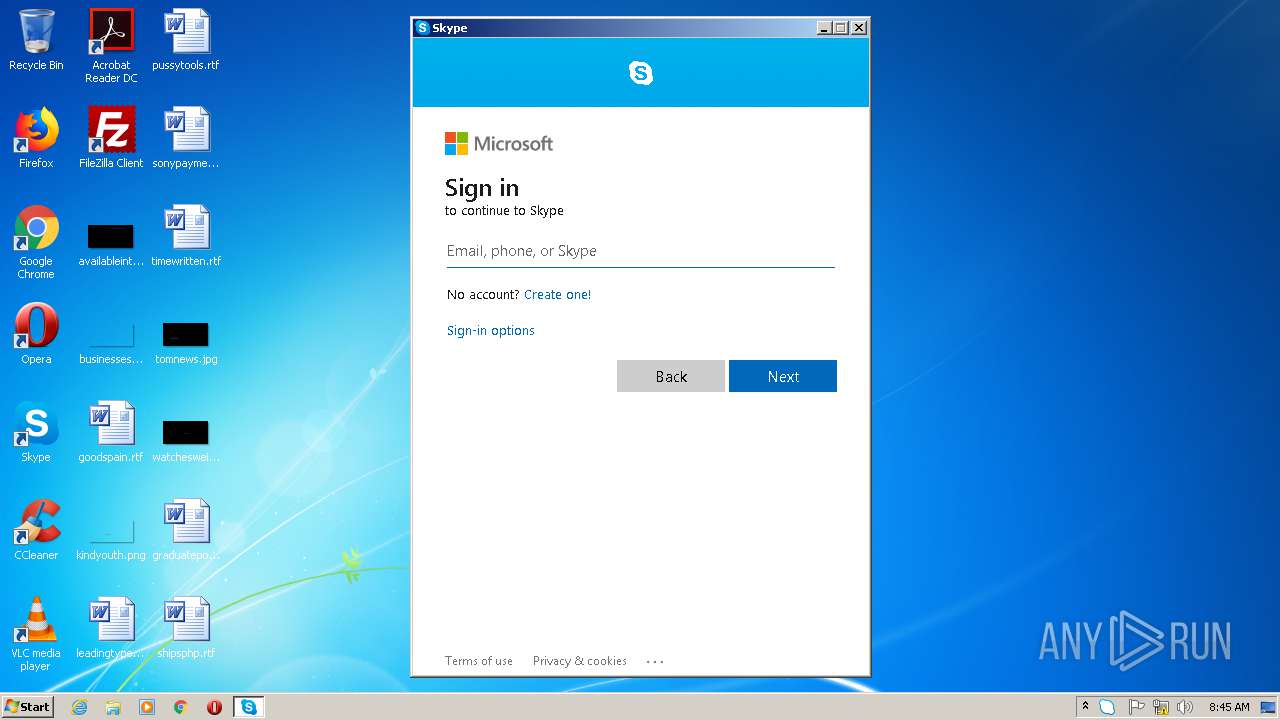Maximize the Skype window
This screenshot has height=720, width=1280.
[x=841, y=28]
